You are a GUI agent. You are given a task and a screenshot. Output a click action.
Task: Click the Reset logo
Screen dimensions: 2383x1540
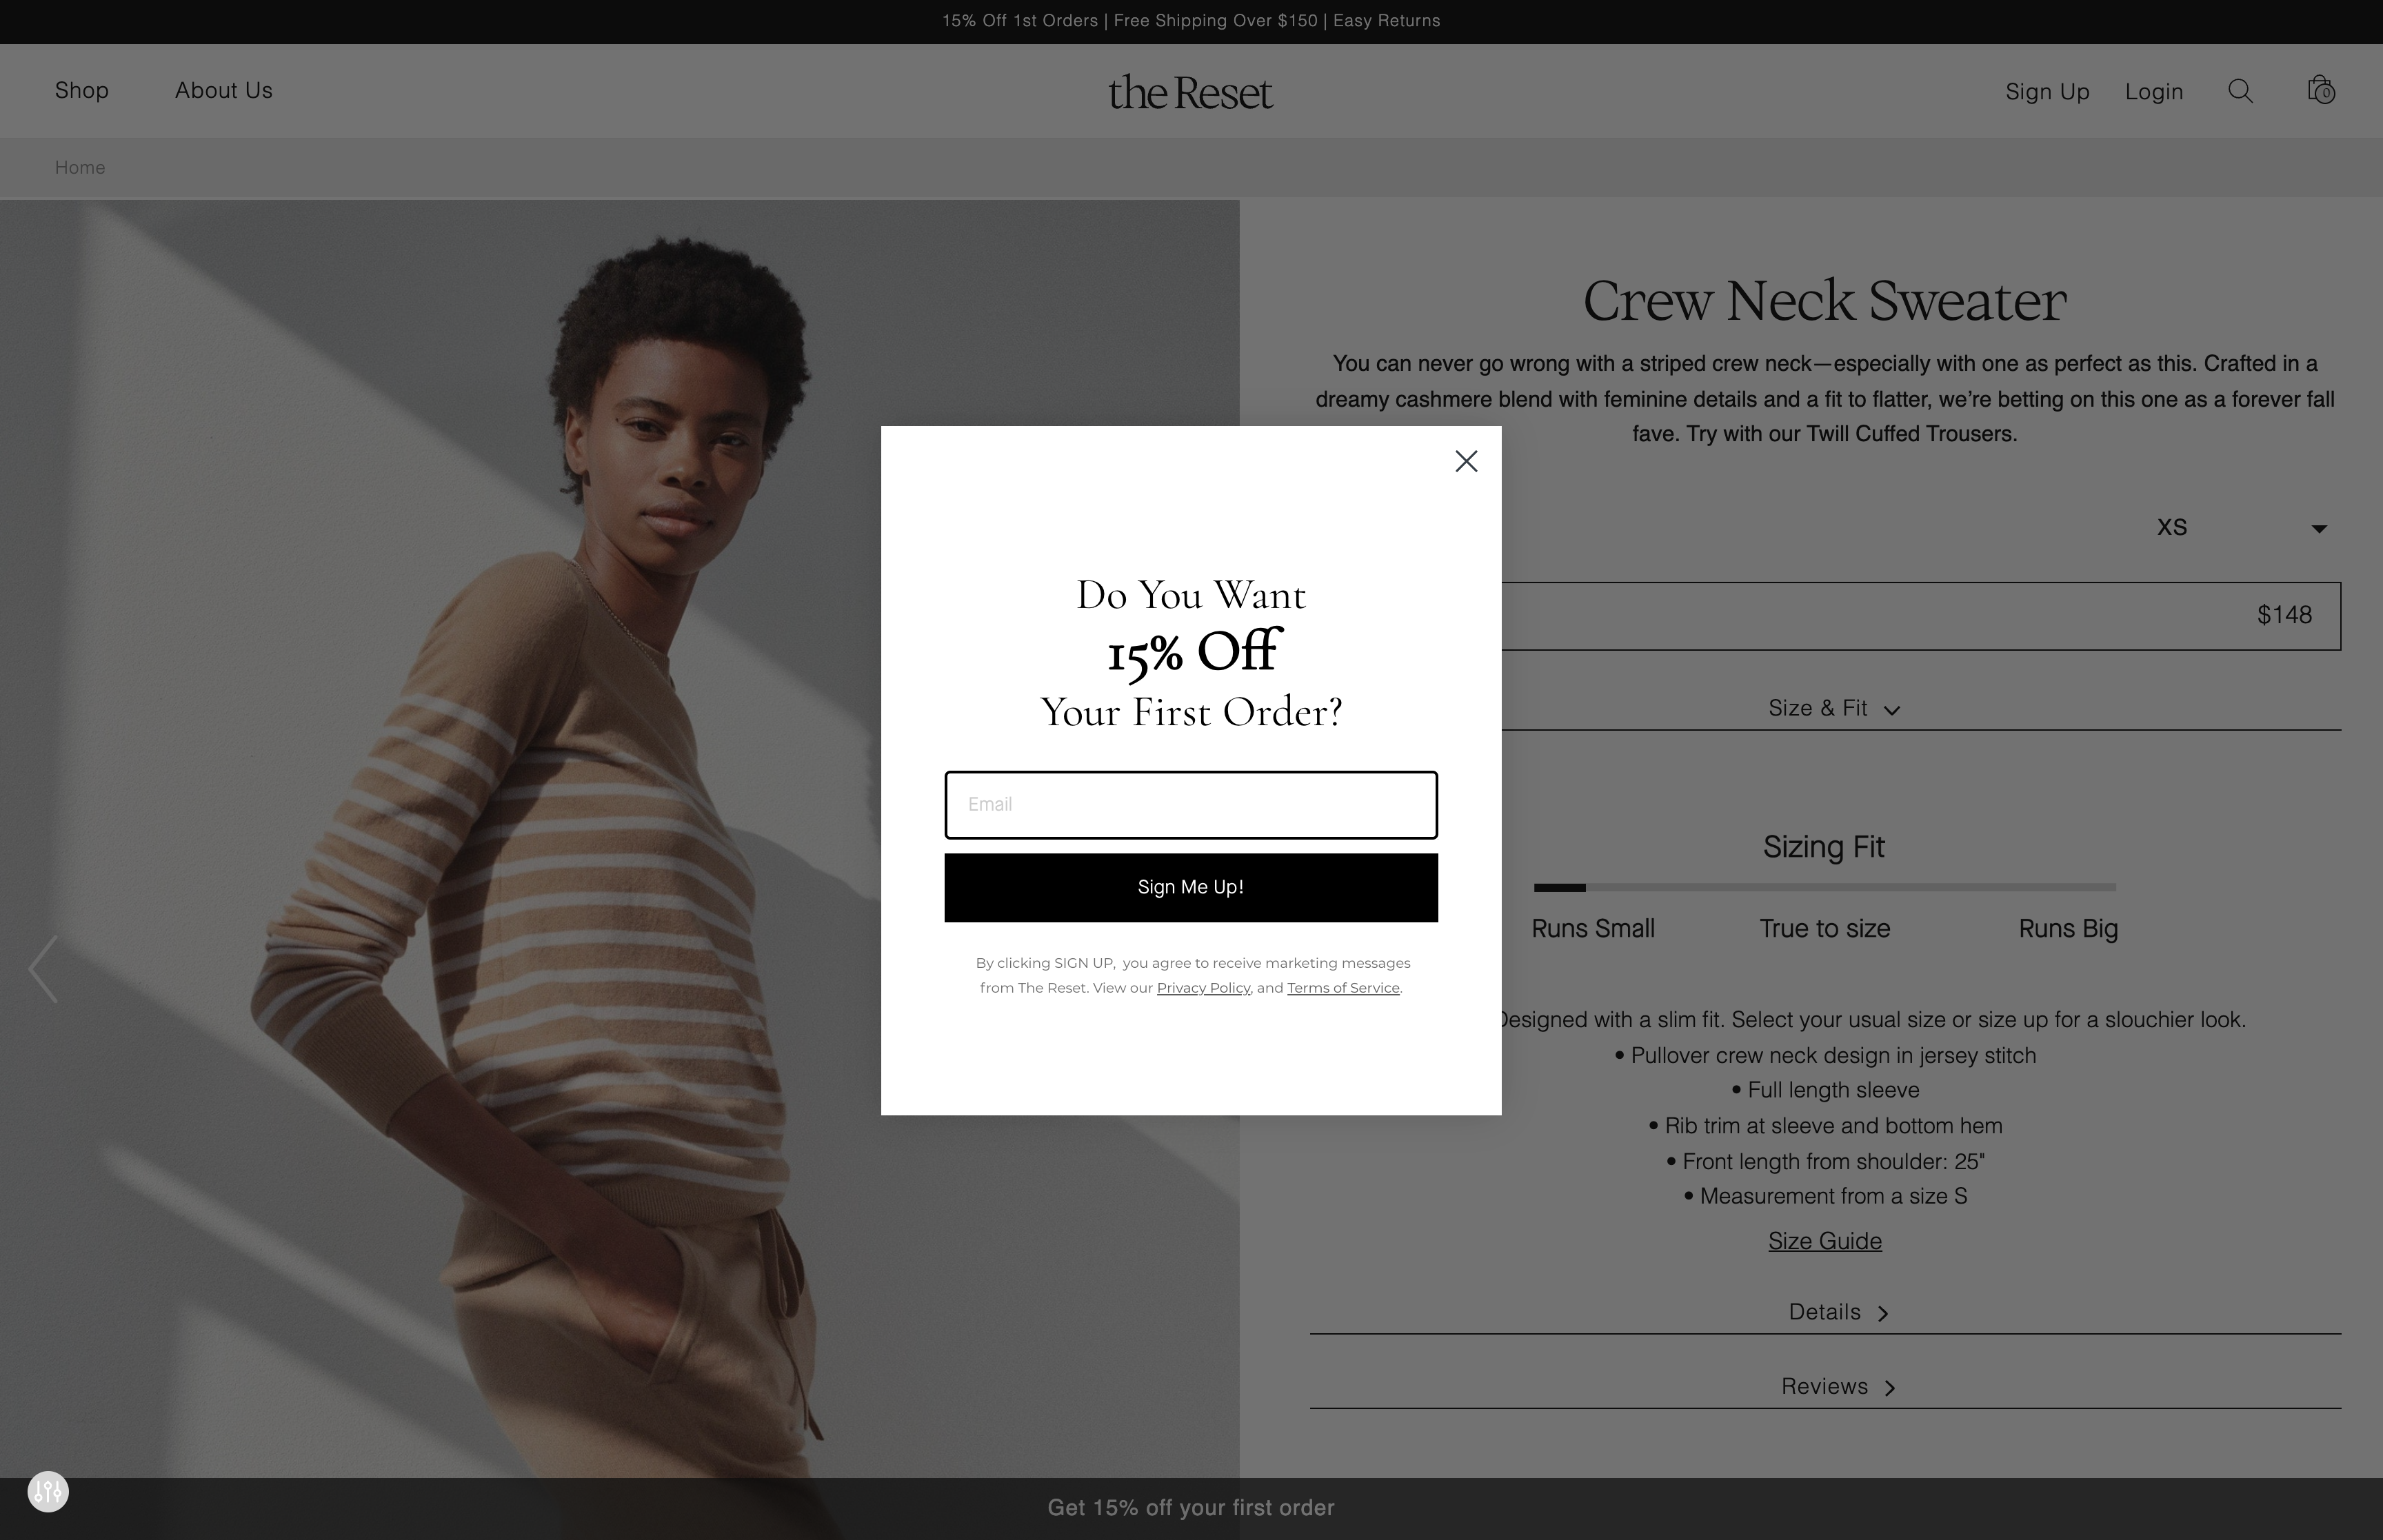coord(1191,91)
